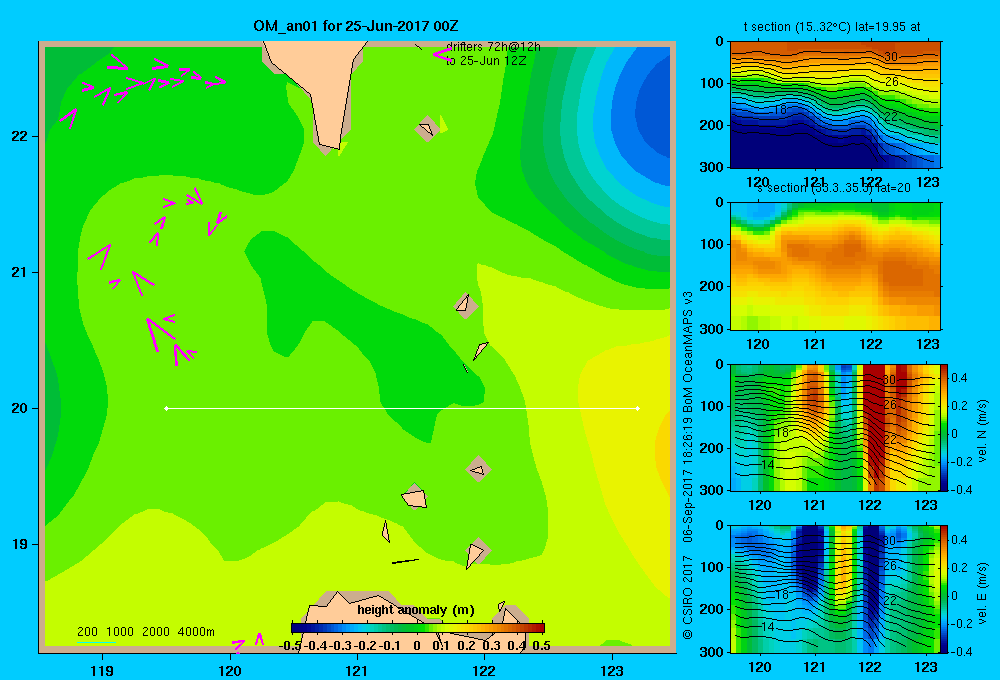Click the vertical 'CSIRO 2017 BoM OceanMAPS v3' credit text
This screenshot has height=680, width=1000.
pyautogui.click(x=688, y=466)
